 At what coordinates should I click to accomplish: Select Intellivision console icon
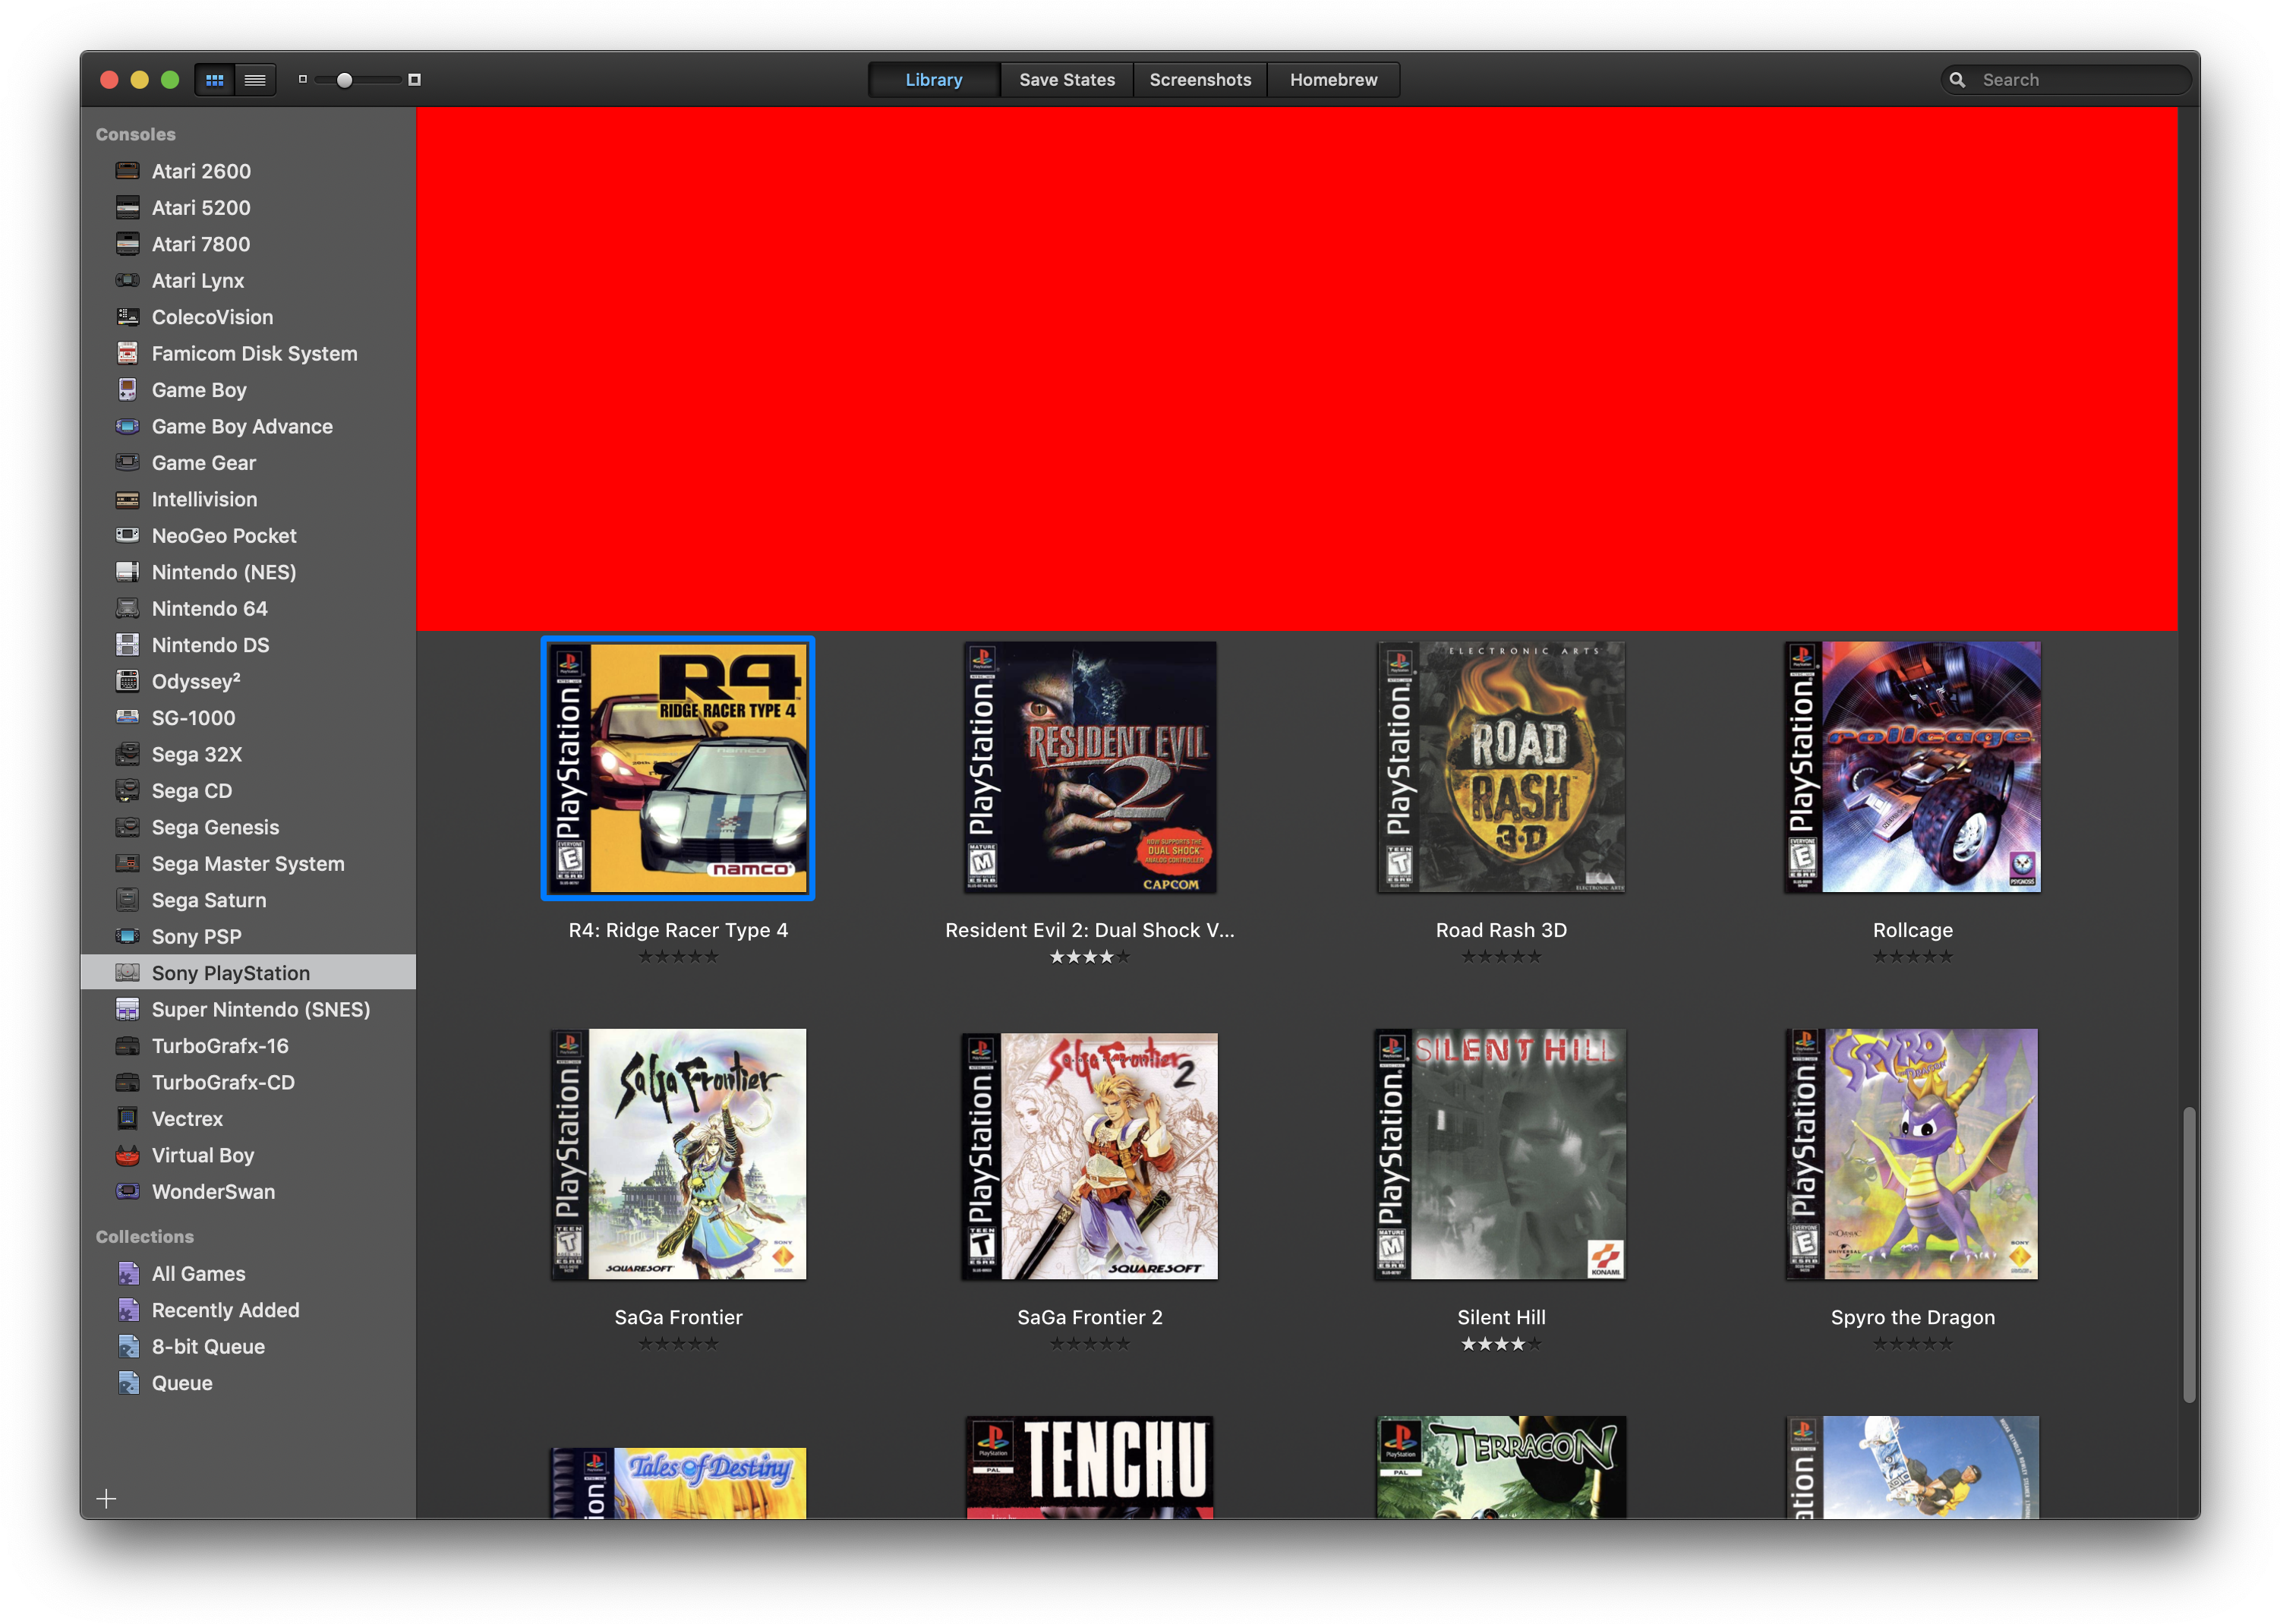coord(128,499)
